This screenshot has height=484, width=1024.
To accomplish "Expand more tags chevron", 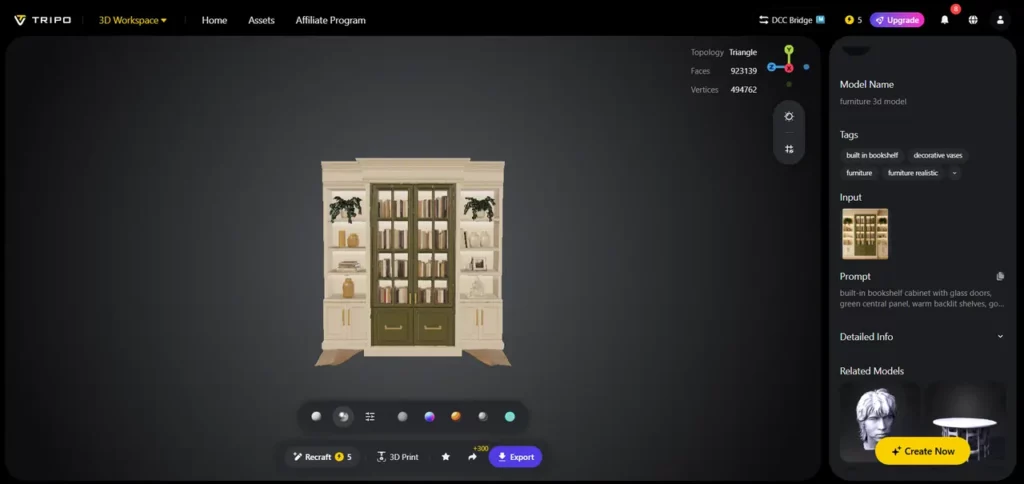I will (954, 173).
